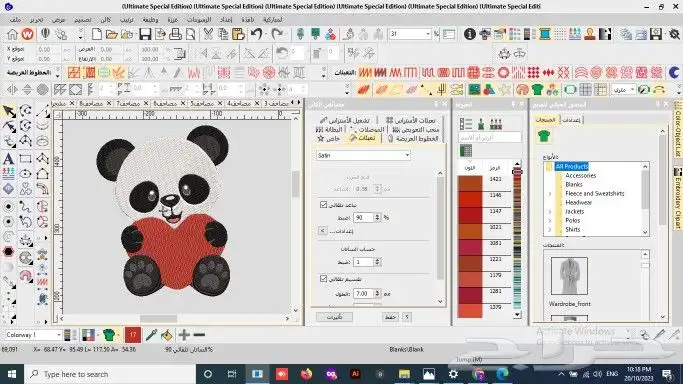Select All Products in product tree
This screenshot has height=384, width=683.
(x=571, y=166)
